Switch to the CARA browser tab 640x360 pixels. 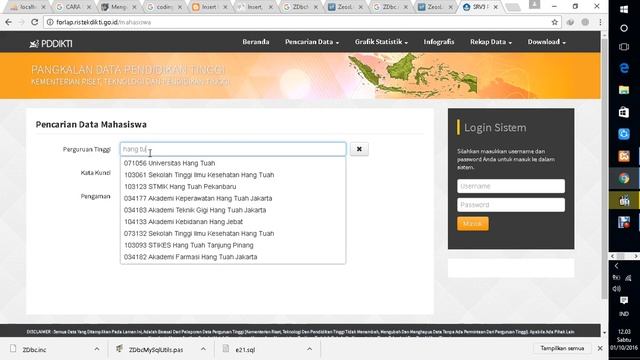73,7
